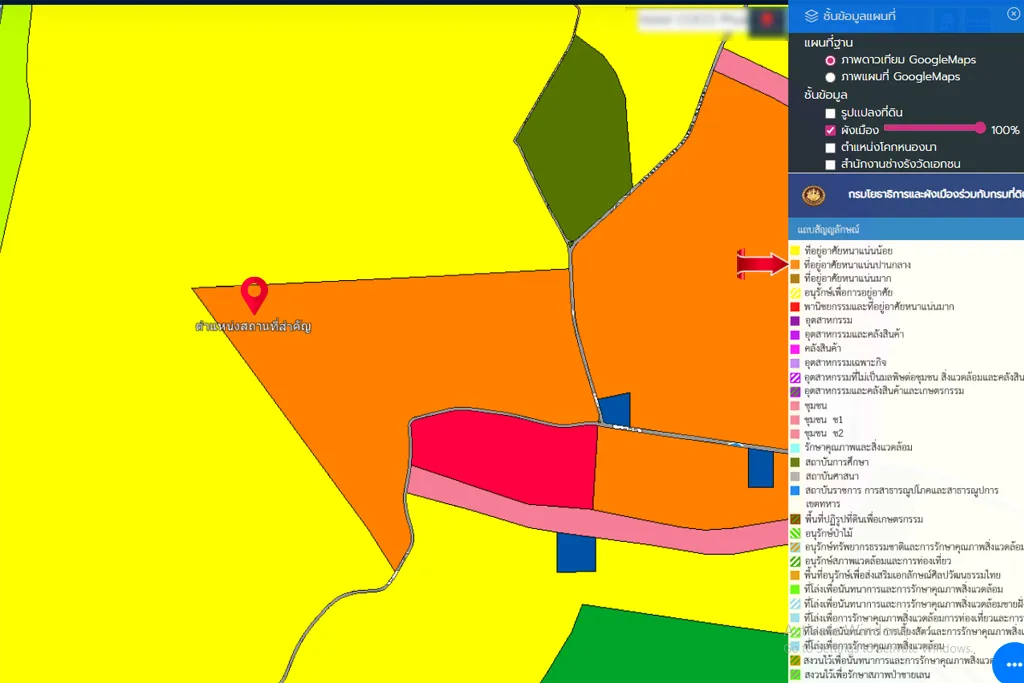Viewport: 1024px width, 683px height.
Task: Click the hatched green อนุรักษ์ป่าไม้ legend swatch
Action: [795, 533]
